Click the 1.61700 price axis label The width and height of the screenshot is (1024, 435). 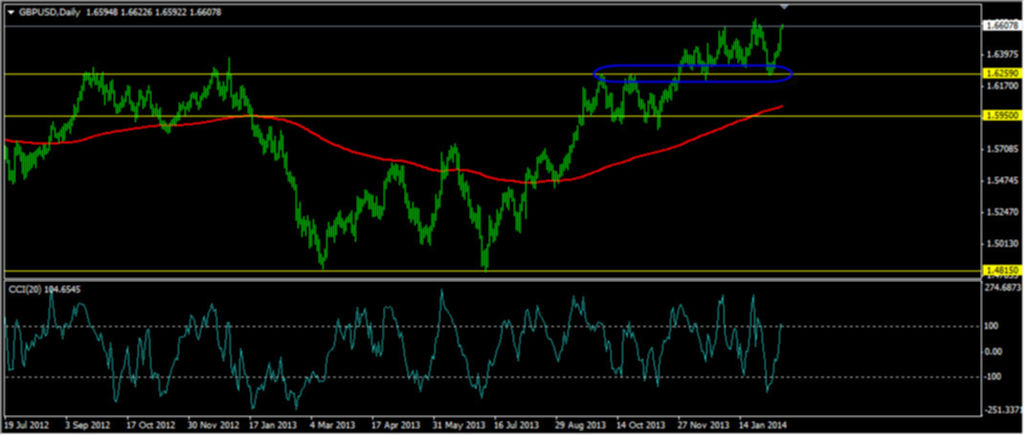click(x=1003, y=86)
